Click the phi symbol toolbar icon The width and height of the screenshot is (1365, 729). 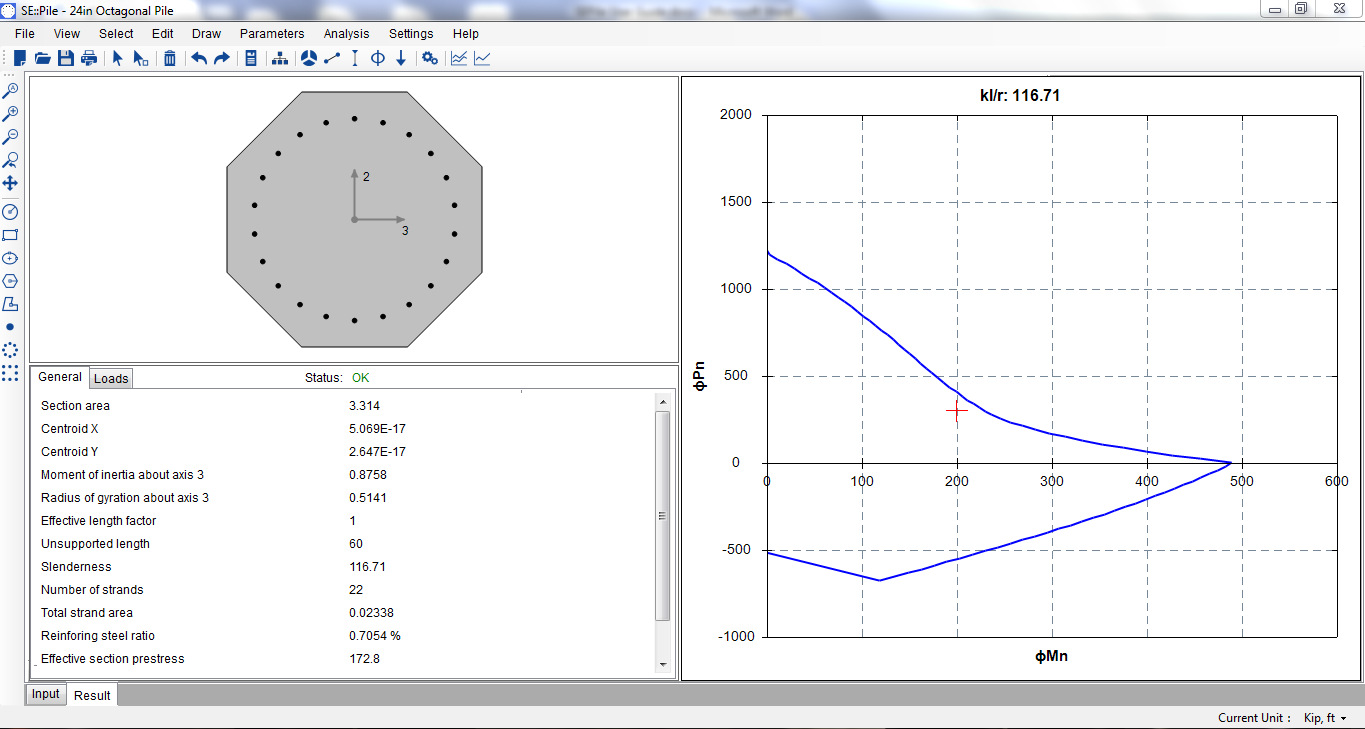(378, 58)
